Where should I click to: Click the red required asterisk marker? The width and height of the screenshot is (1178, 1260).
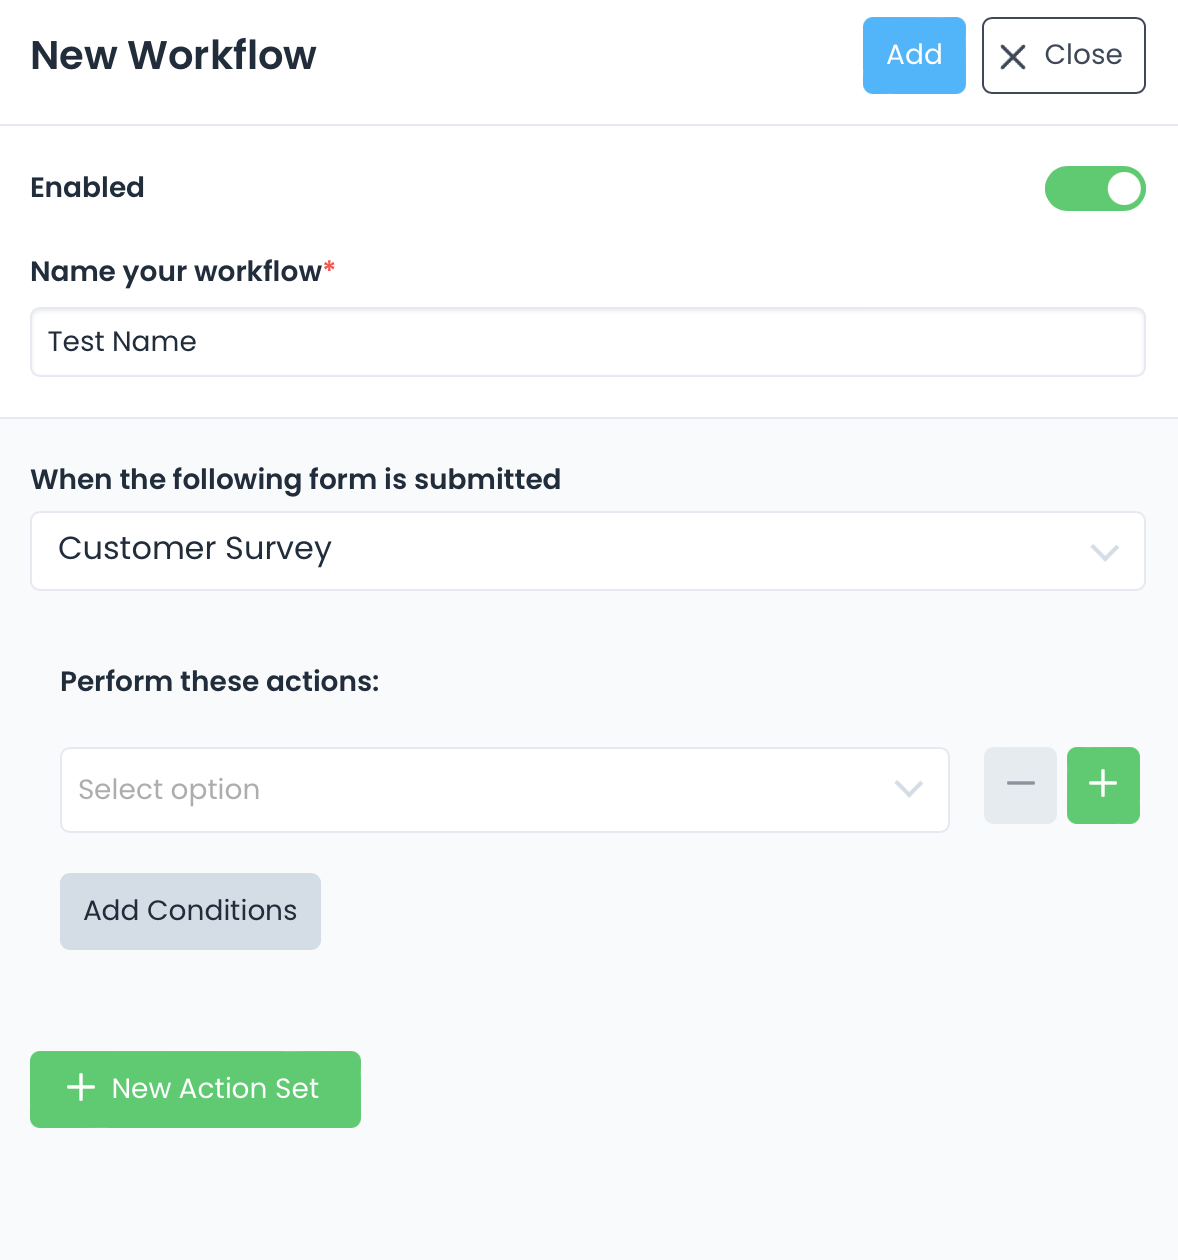pyautogui.click(x=329, y=267)
